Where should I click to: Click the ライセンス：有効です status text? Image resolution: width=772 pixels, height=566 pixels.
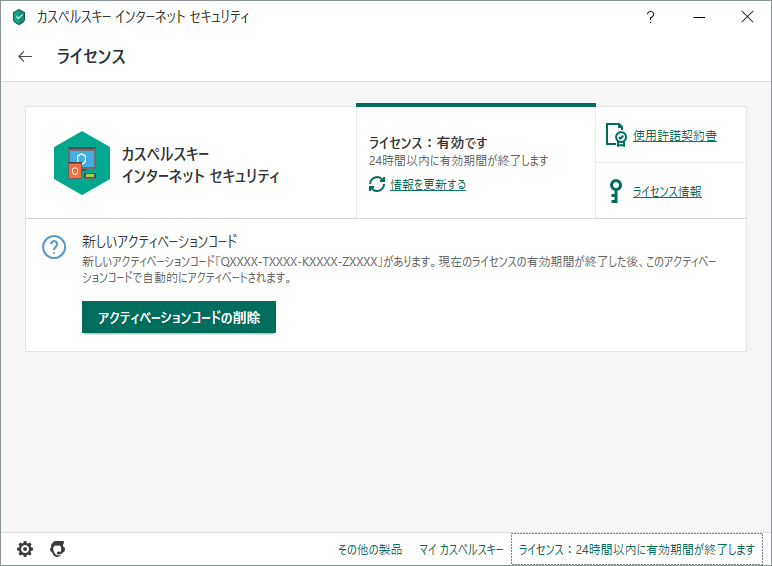tap(428, 143)
